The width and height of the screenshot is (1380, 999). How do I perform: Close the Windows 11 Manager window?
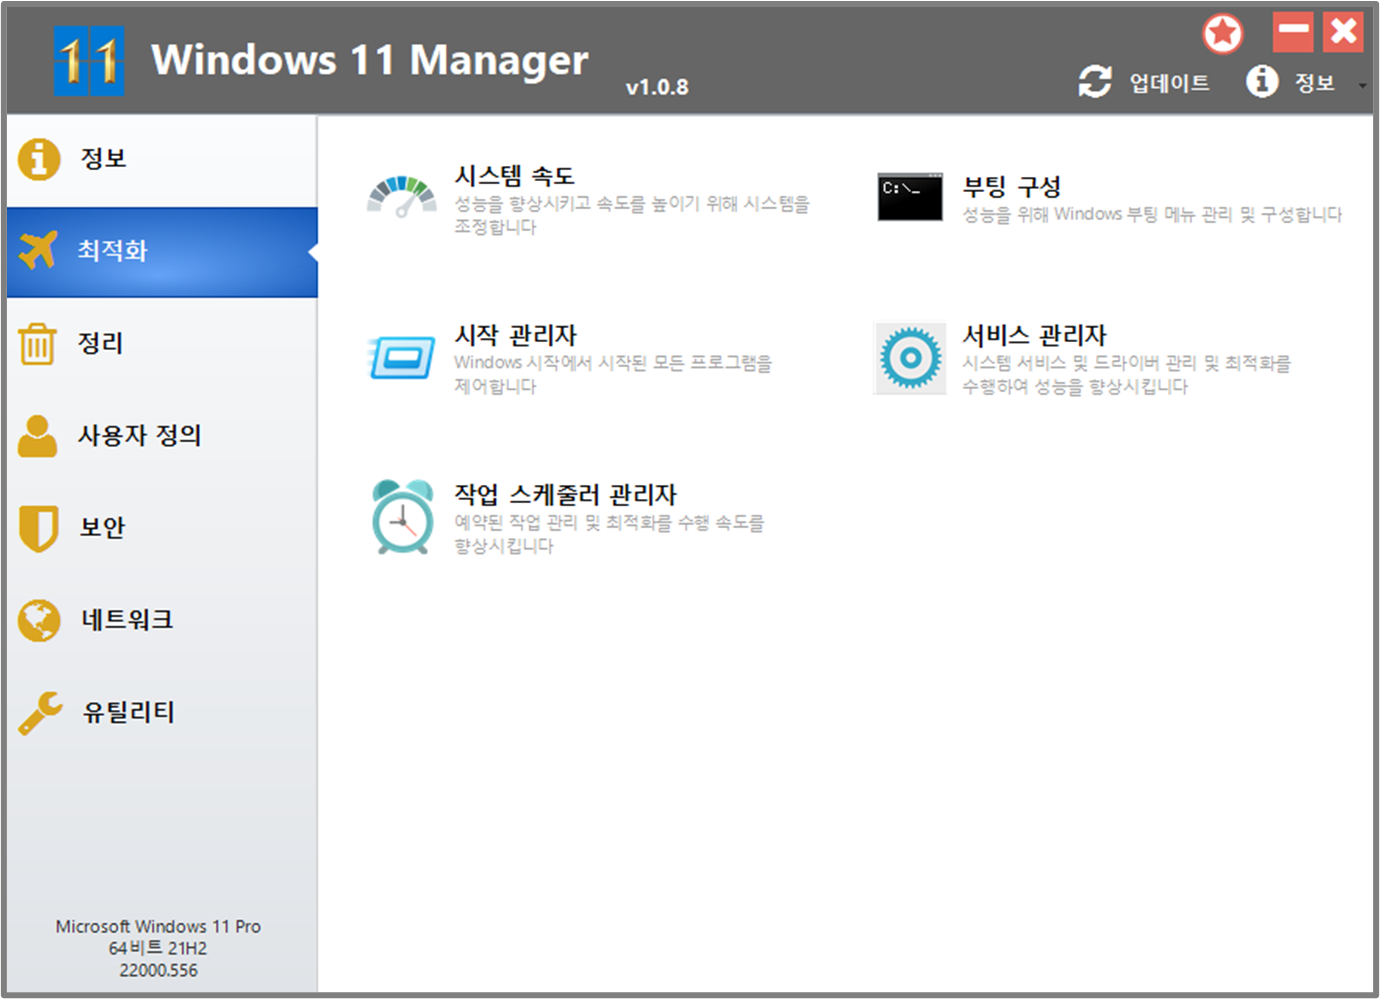click(x=1343, y=32)
